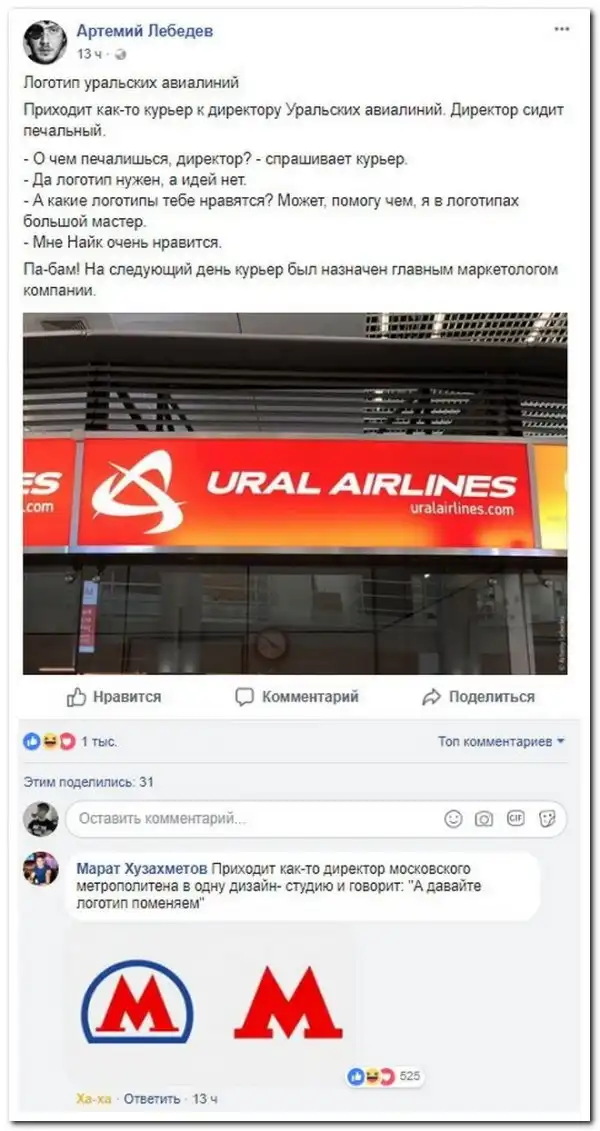This screenshot has height=1131, width=600.
Task: Expand the Топ комментариев sorting dropdown
Action: click(502, 741)
